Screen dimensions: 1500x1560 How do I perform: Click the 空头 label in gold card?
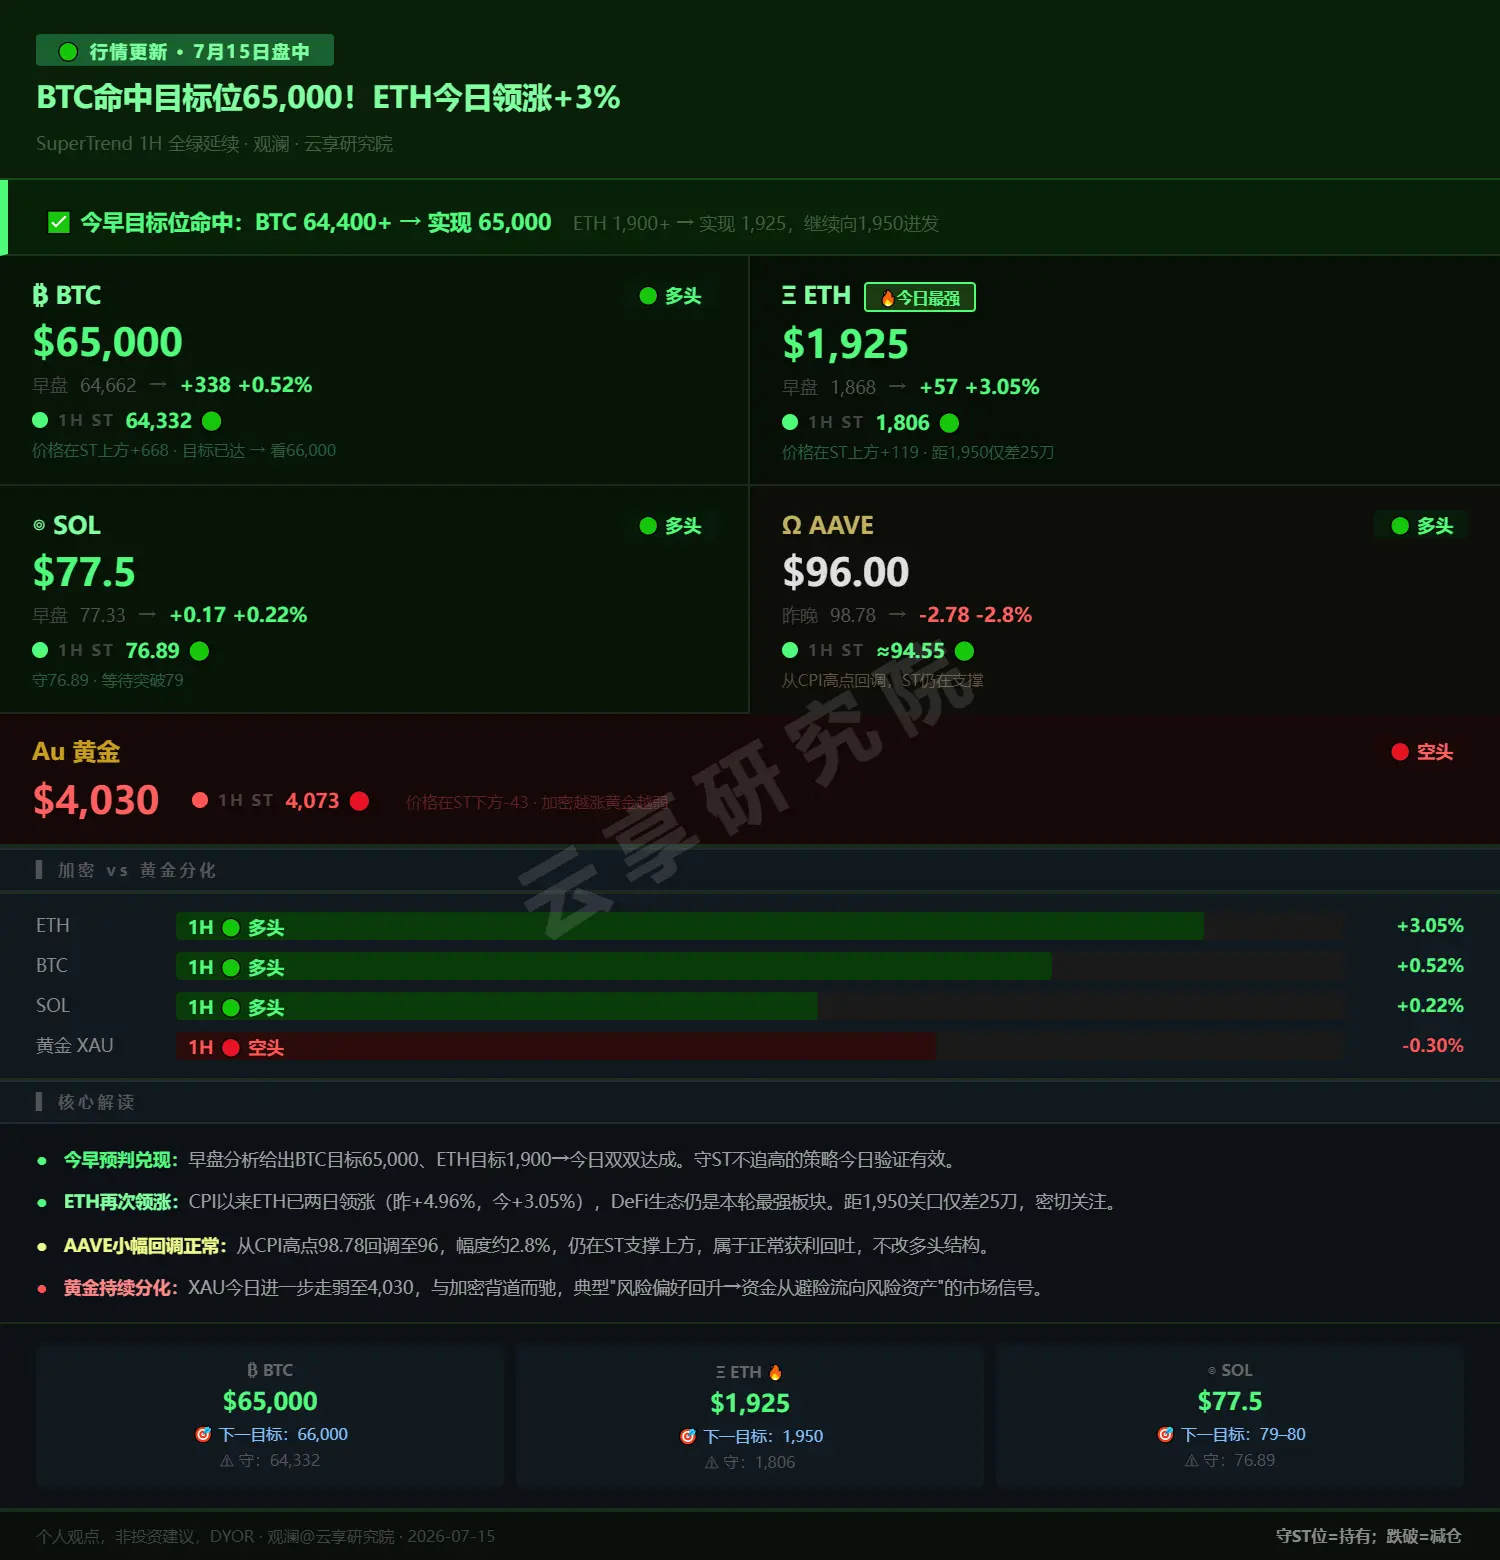pyautogui.click(x=1435, y=751)
